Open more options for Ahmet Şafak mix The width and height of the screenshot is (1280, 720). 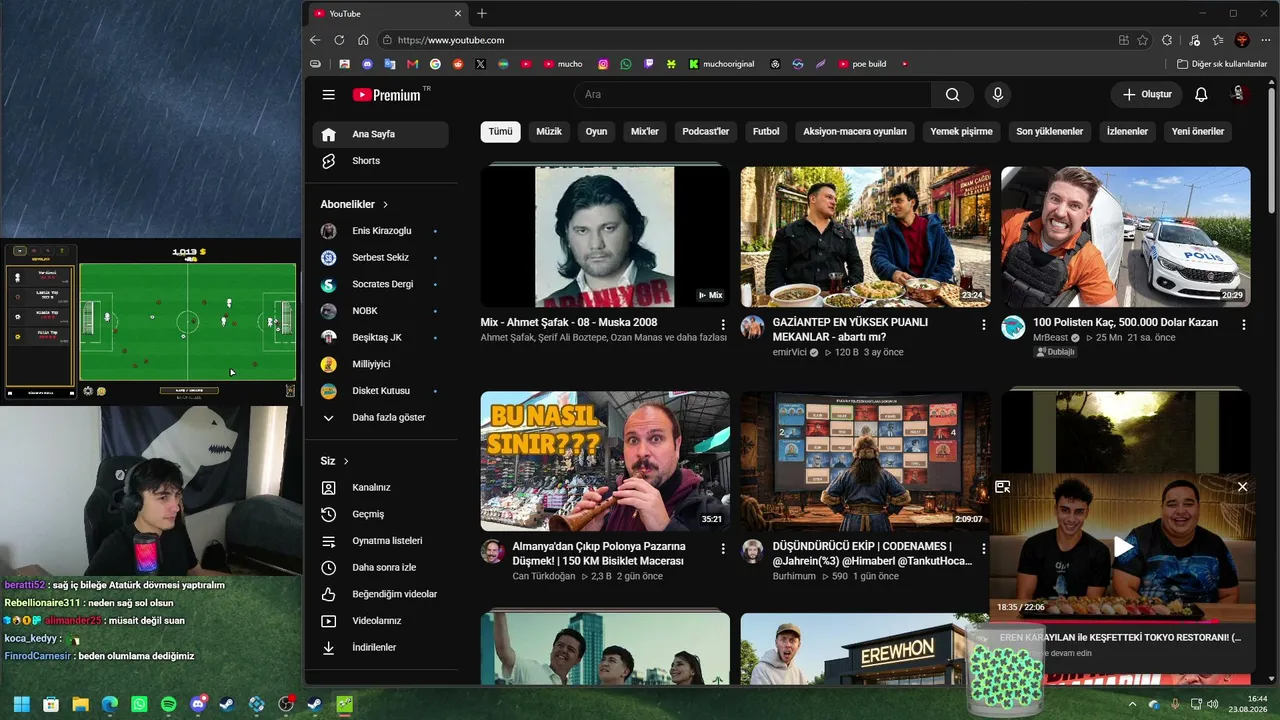pos(723,325)
